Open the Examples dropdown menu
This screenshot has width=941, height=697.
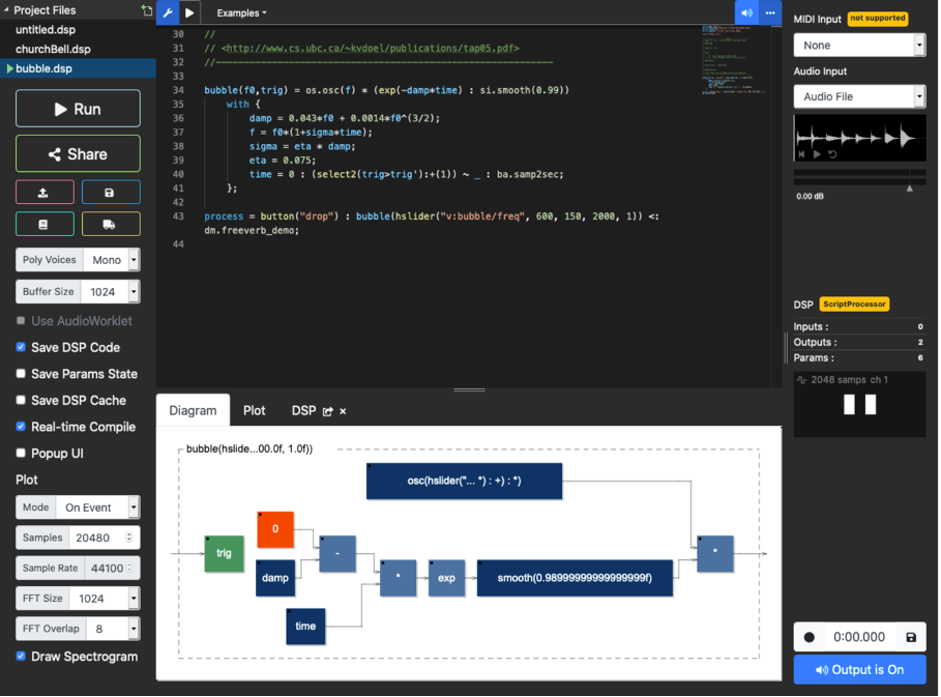241,13
